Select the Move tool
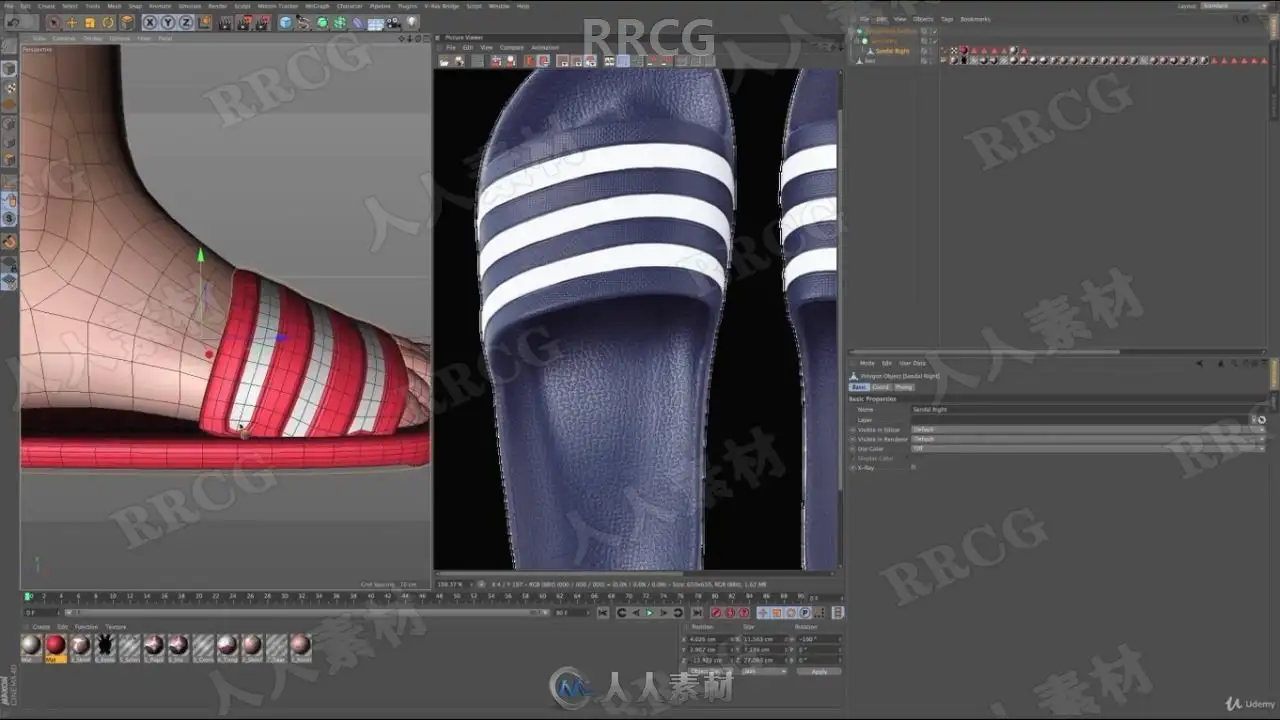Viewport: 1280px width, 720px height. (72, 22)
